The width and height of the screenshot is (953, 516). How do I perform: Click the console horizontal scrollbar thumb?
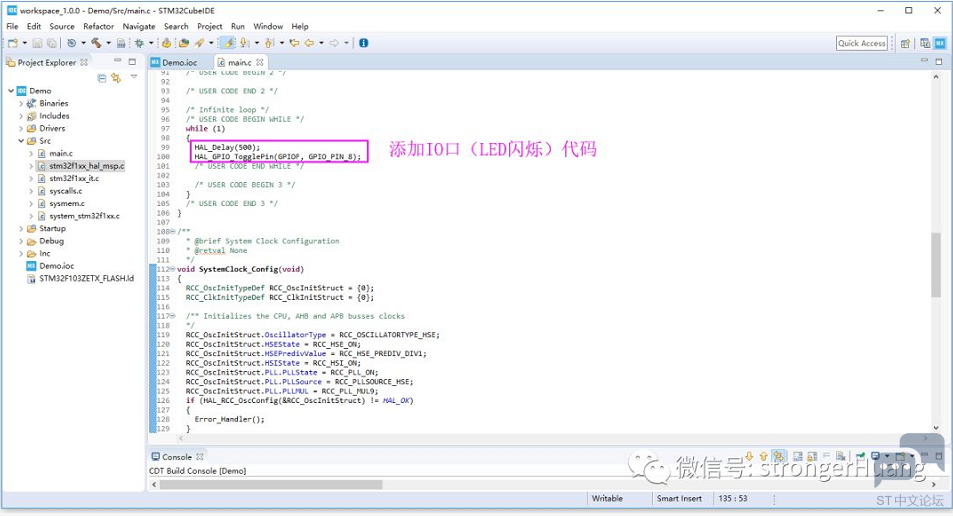click(271, 484)
